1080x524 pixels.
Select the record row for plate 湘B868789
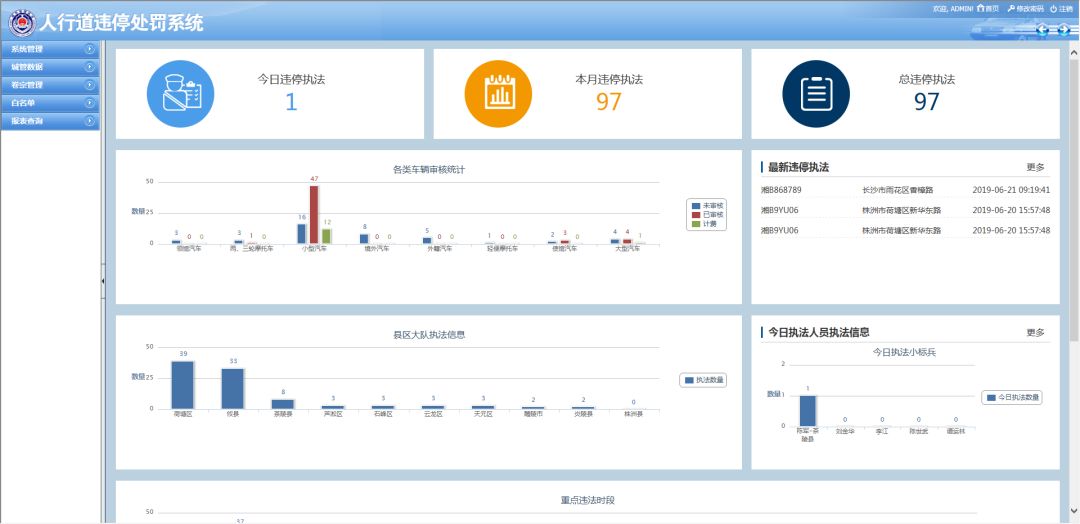tap(904, 189)
